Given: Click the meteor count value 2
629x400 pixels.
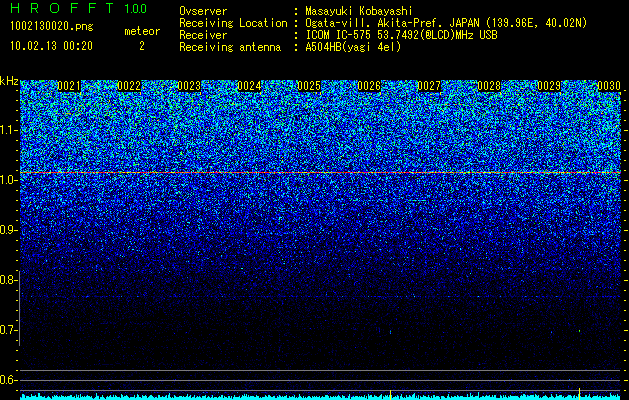Looking at the screenshot, I should 142,46.
